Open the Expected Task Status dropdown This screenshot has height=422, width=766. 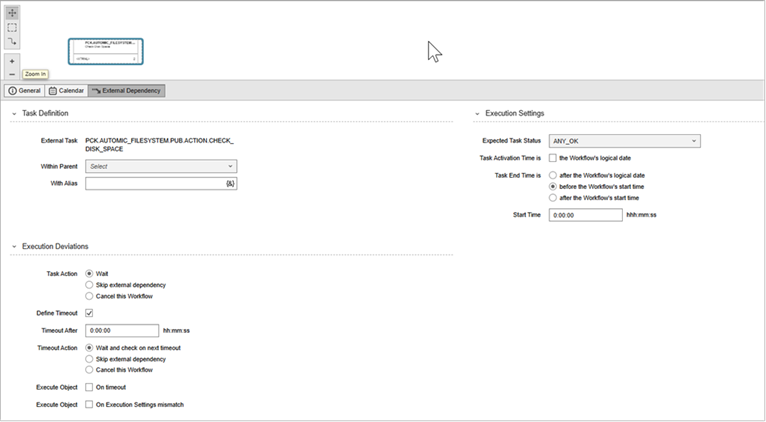point(624,141)
